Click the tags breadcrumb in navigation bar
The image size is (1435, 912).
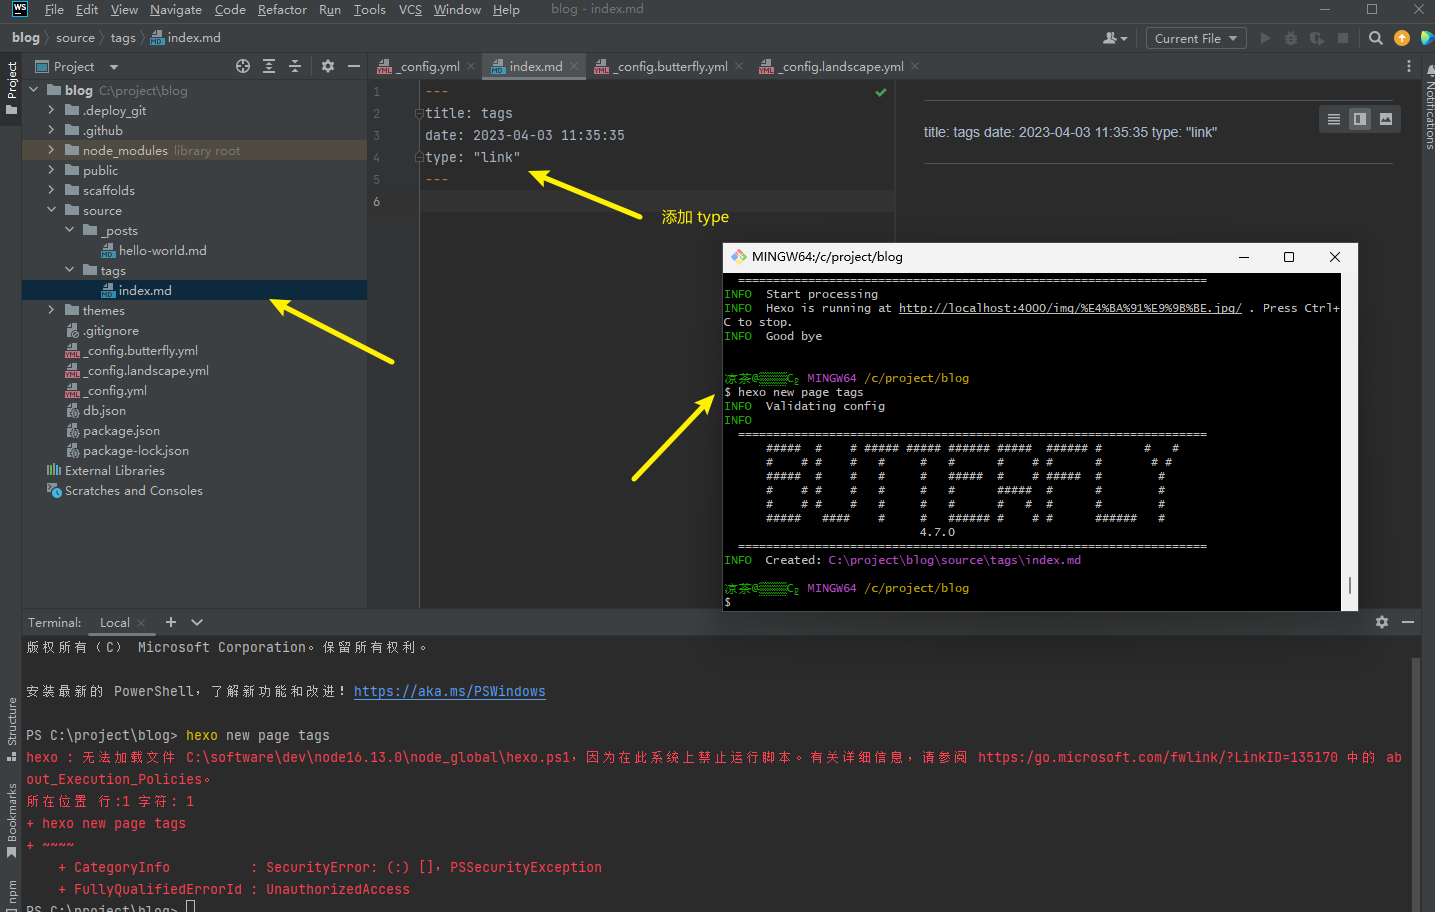pyautogui.click(x=123, y=38)
